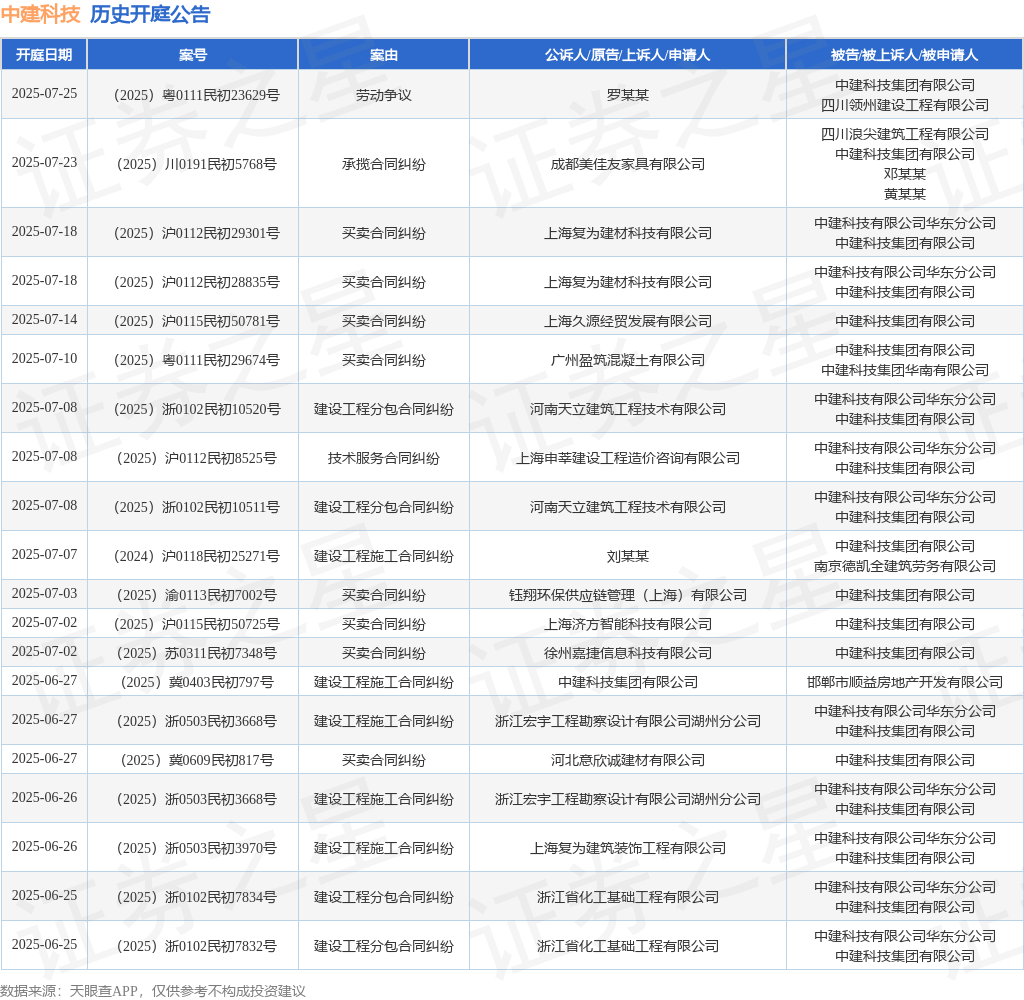1024x1000 pixels.
Task: Click plaintiff 徐州嘉捷信息科技有限公司
Action: 627,653
